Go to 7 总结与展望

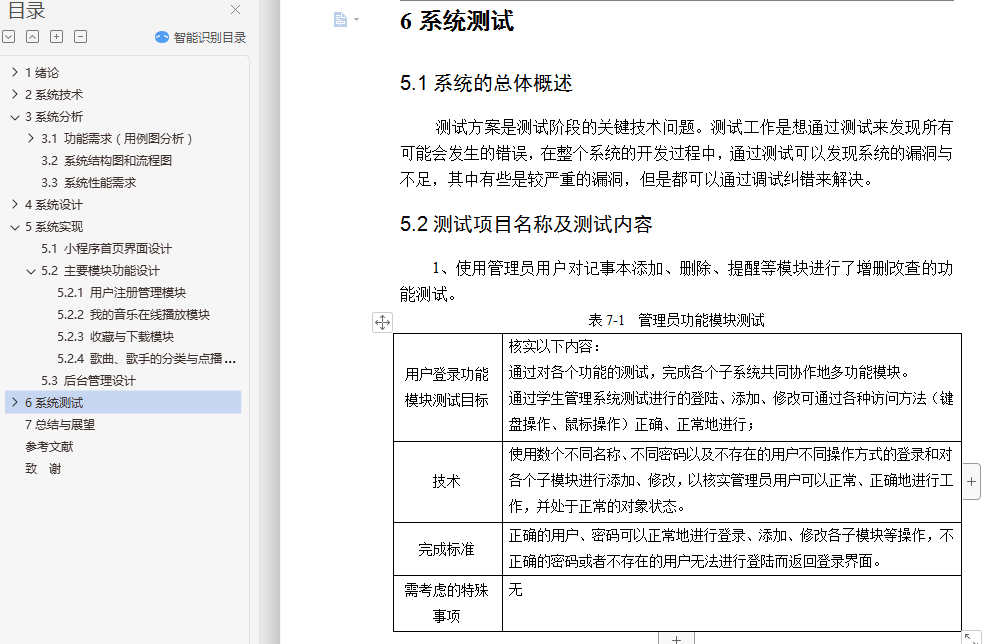pos(60,425)
